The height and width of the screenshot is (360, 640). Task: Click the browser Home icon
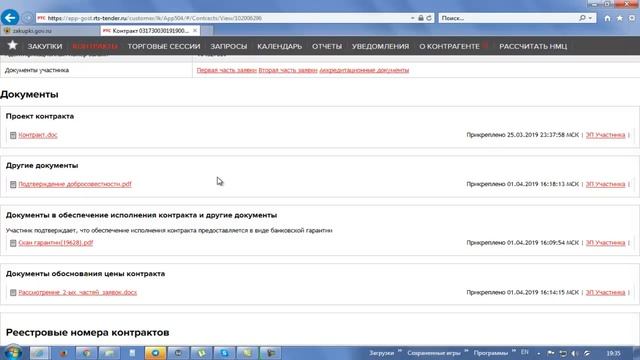point(607,18)
